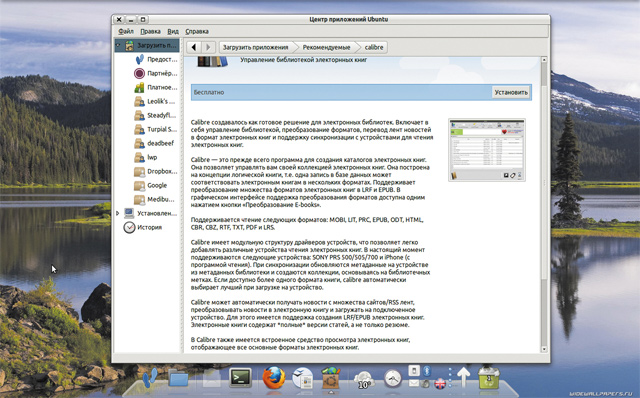This screenshot has width=640, height=398.
Task: Go to Загрузить приложения breadcrumb
Action: click(256, 47)
